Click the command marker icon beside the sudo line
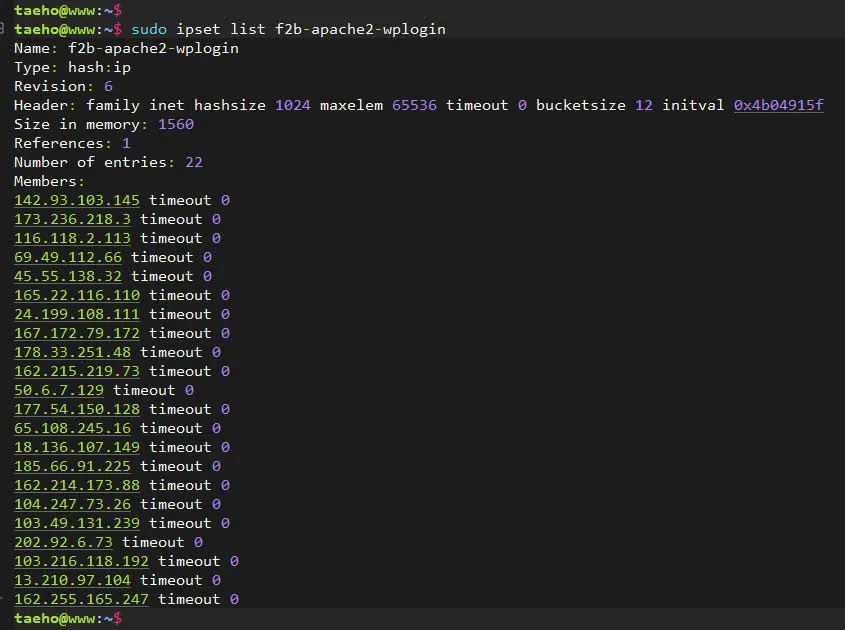The height and width of the screenshot is (630, 845). coord(5,29)
